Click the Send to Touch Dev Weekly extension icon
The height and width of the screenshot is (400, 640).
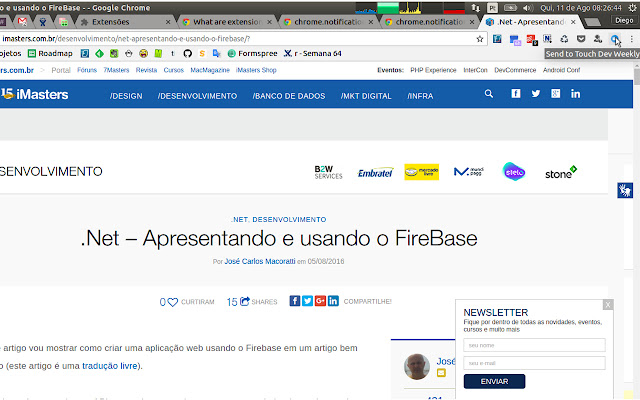click(x=614, y=39)
